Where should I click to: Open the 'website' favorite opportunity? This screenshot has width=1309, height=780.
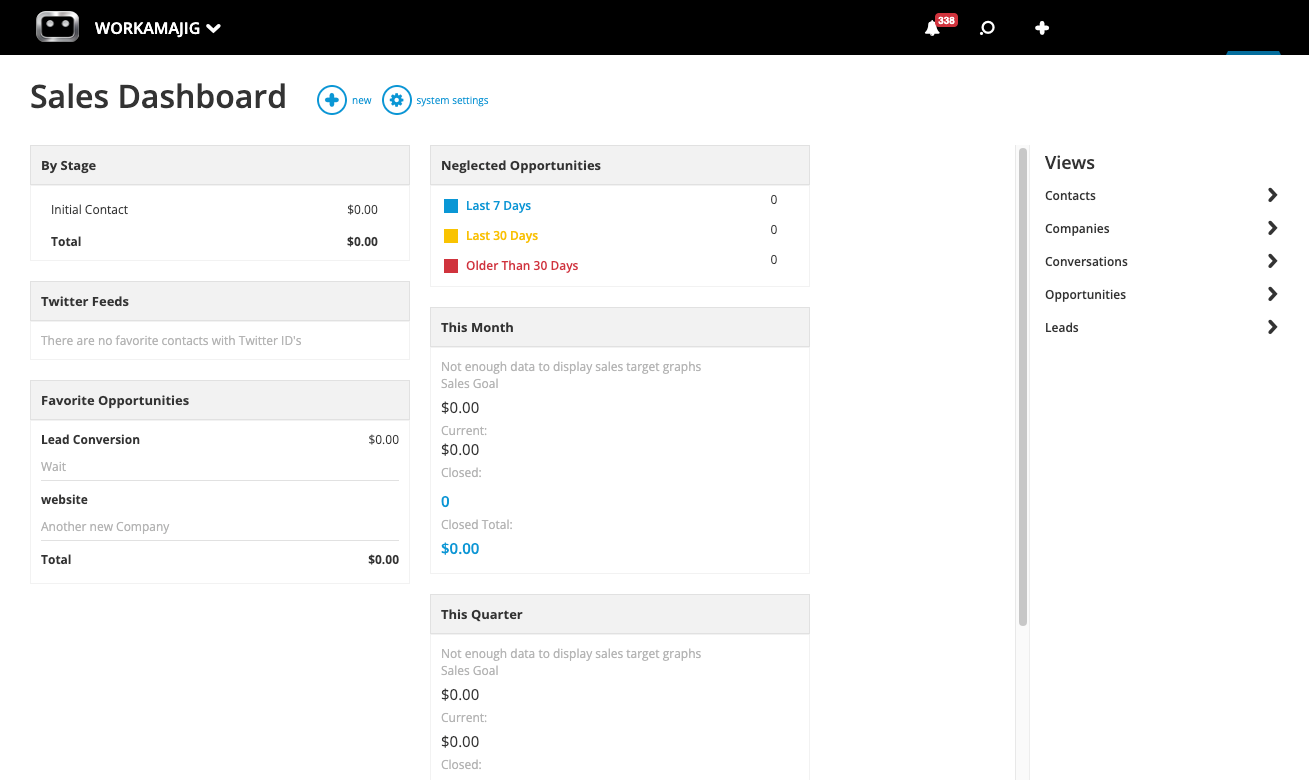click(64, 499)
